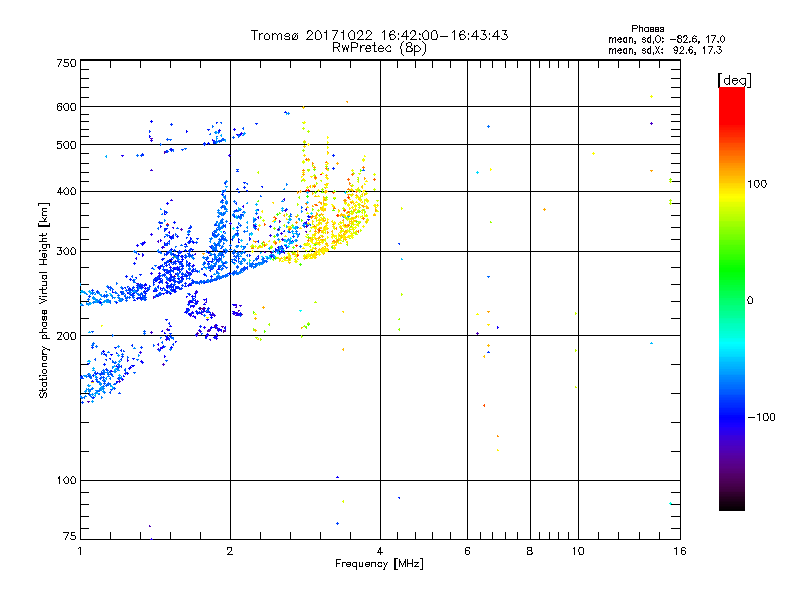Image resolution: width=800 pixels, height=600 pixels.
Task: Click the x-axis tick label '16'
Action: [680, 551]
